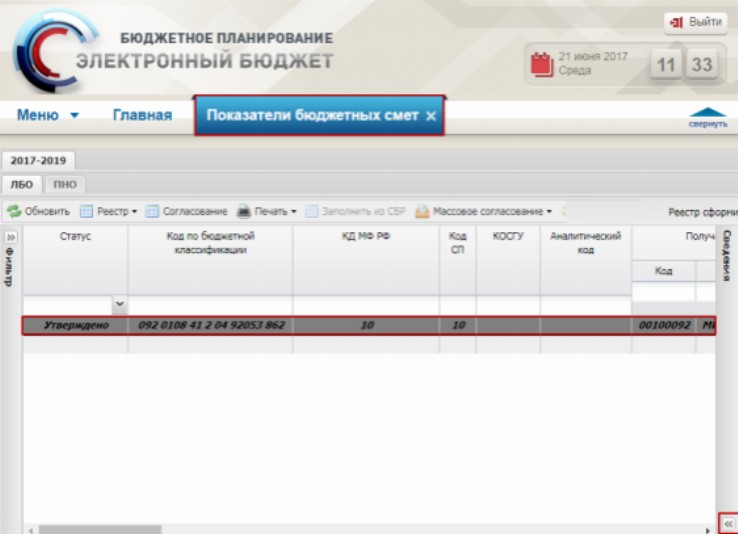This screenshot has width=738, height=534.
Task: Go to the Главная tab
Action: pyautogui.click(x=142, y=115)
